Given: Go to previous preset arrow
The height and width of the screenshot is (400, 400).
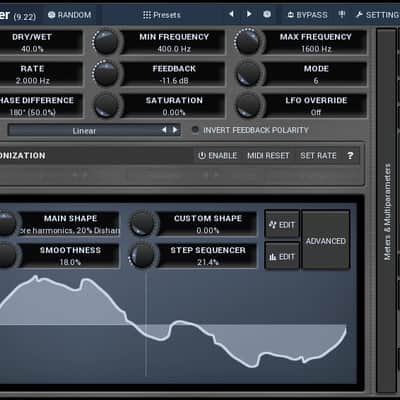Looking at the screenshot, I should (x=231, y=14).
